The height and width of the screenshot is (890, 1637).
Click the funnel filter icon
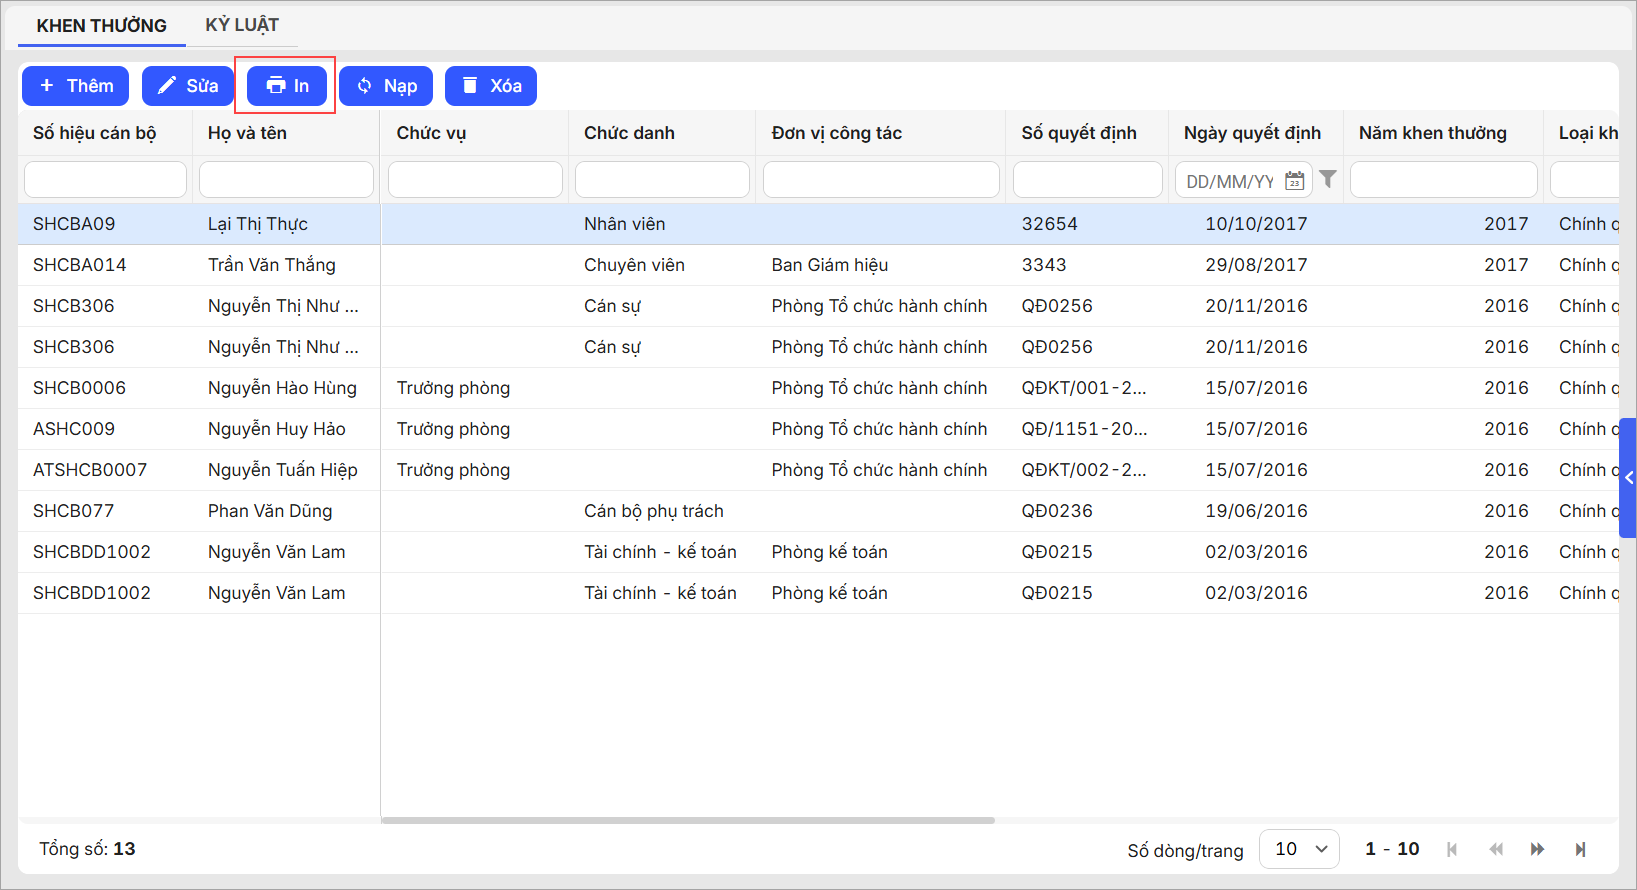pyautogui.click(x=1327, y=179)
